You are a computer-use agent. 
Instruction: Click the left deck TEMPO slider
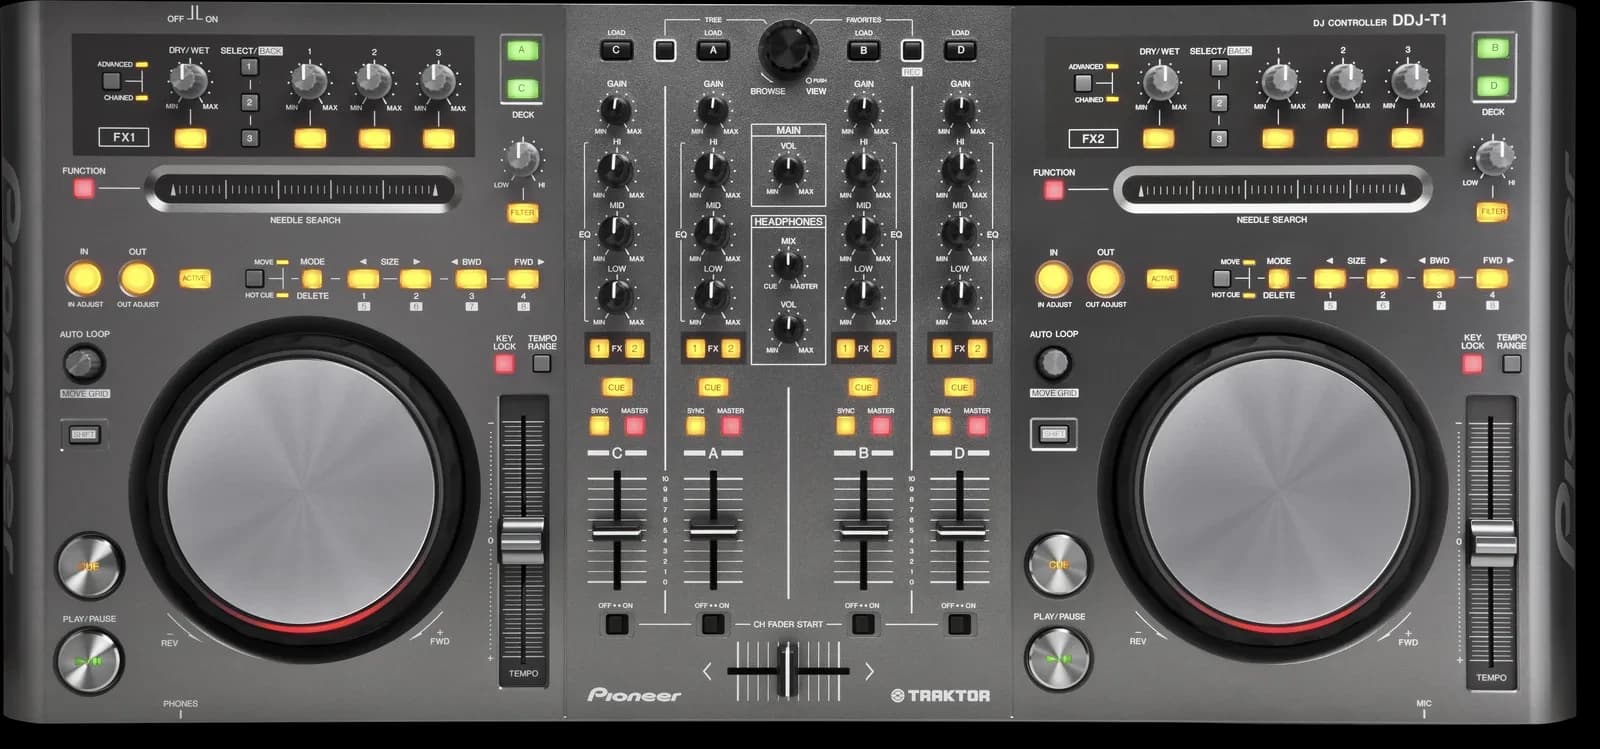pyautogui.click(x=523, y=540)
